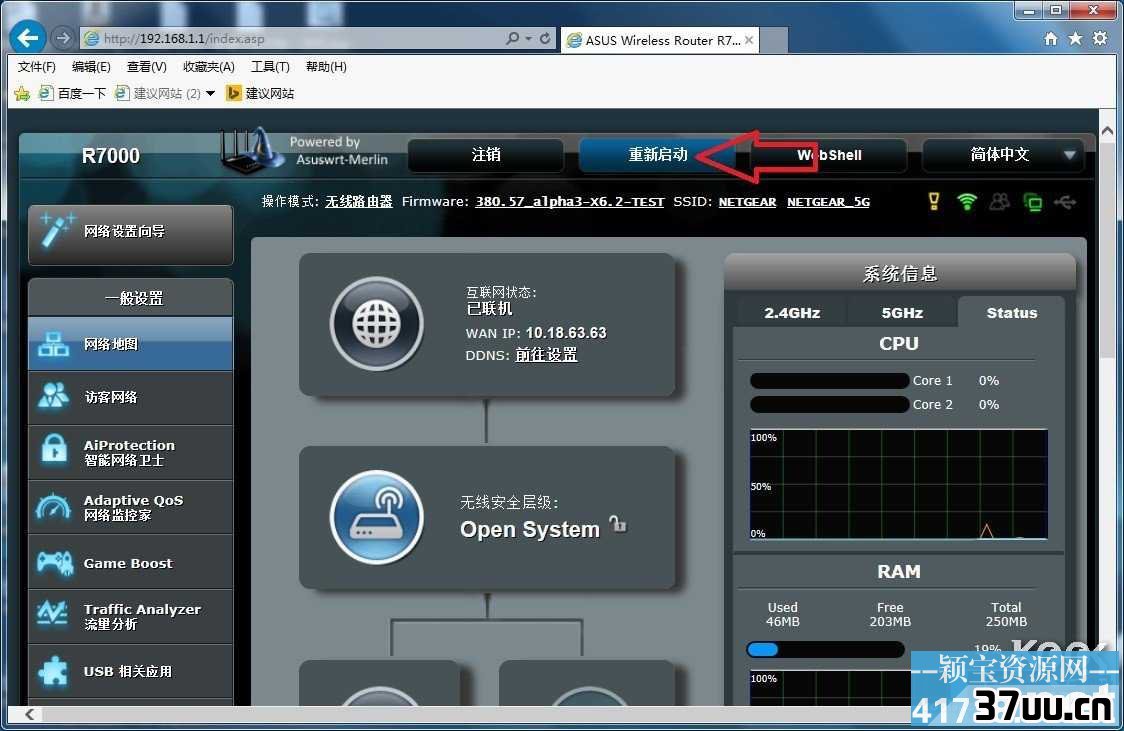Click the Core 1 CPU usage bar
This screenshot has width=1124, height=731.
(x=829, y=381)
